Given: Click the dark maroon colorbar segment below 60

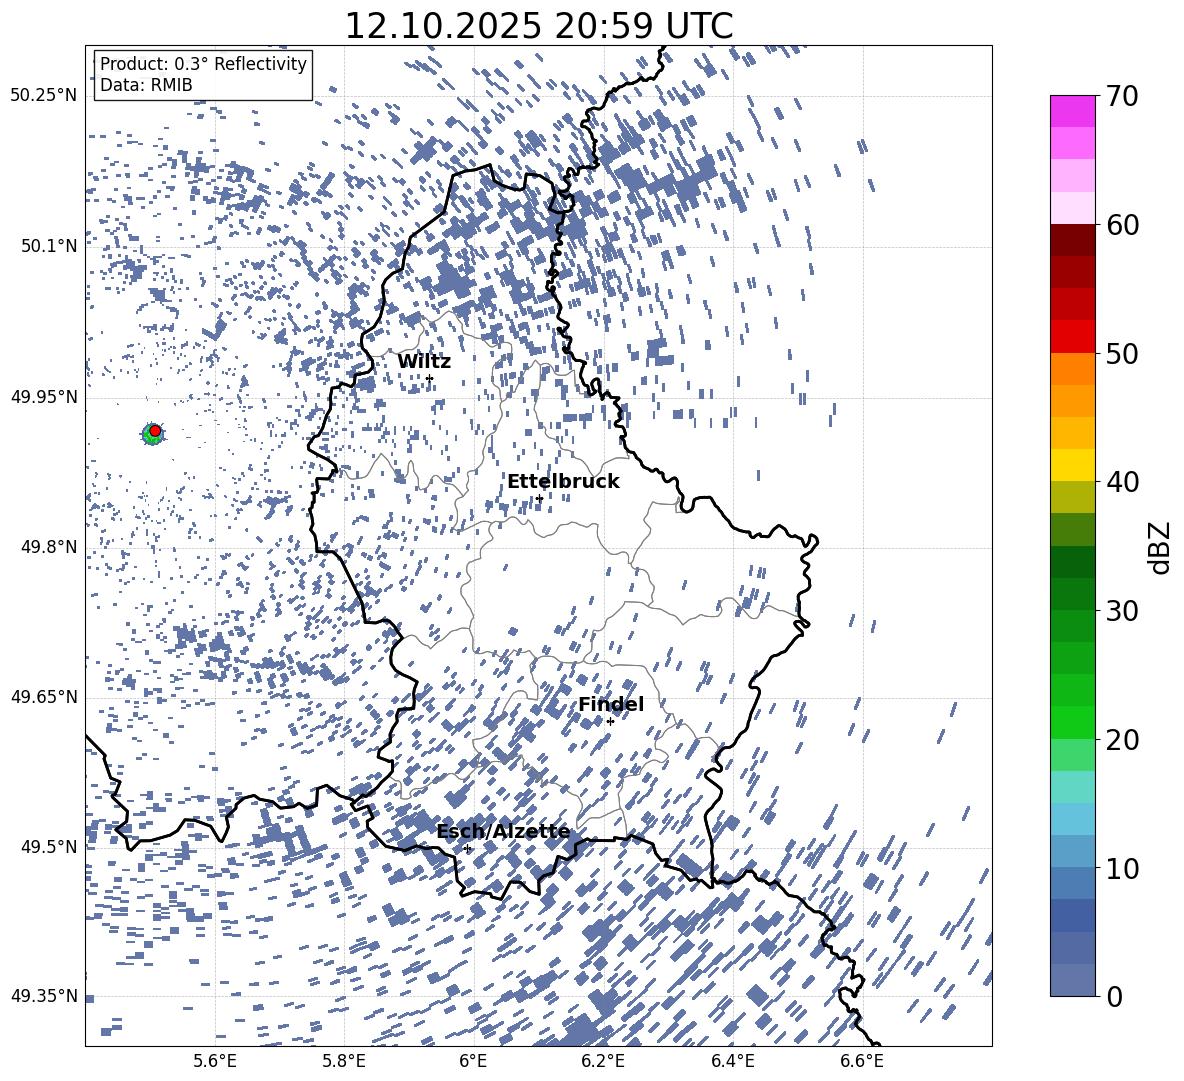Looking at the screenshot, I should coord(1073,240).
